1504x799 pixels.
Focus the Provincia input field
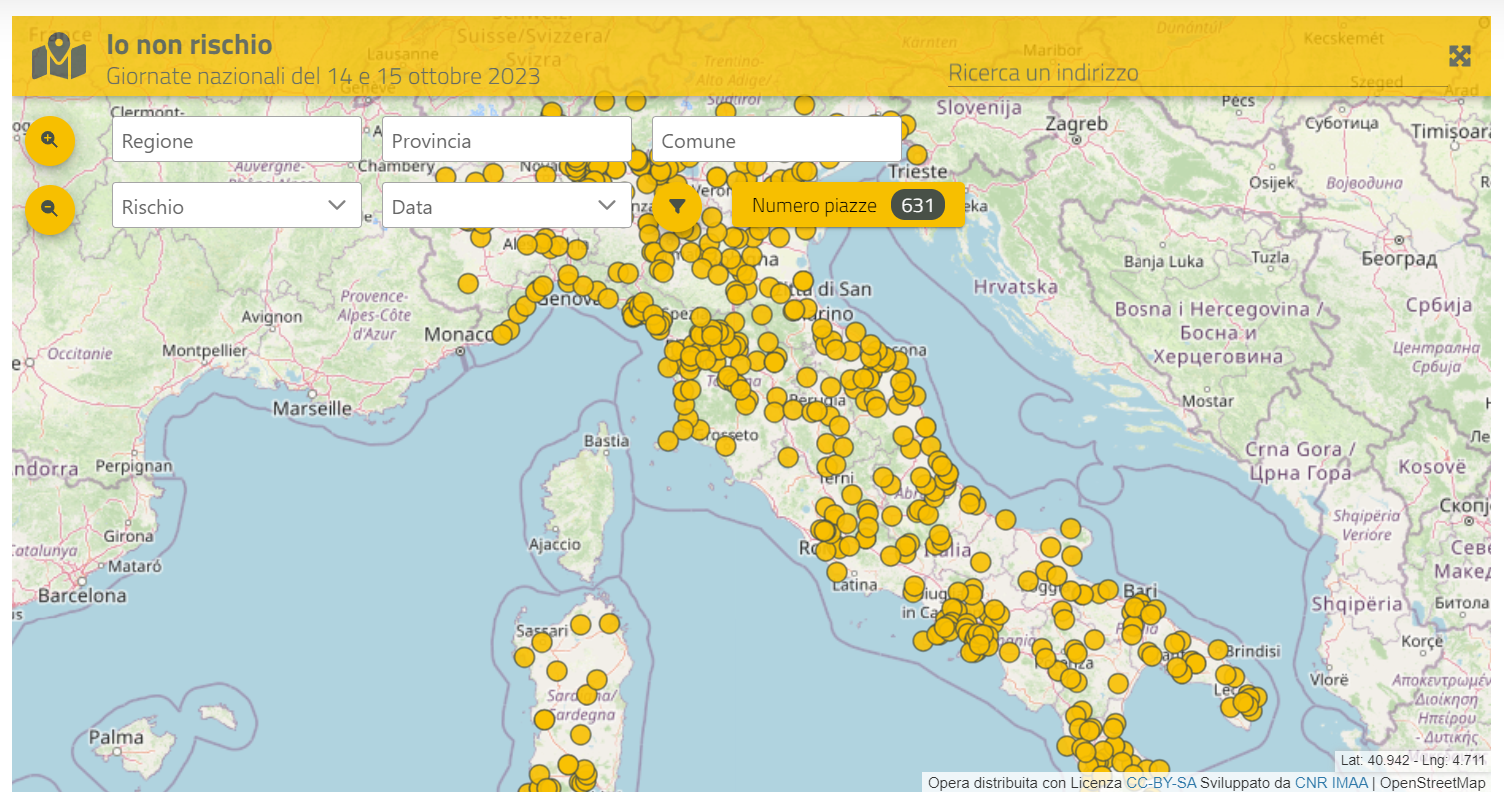507,140
